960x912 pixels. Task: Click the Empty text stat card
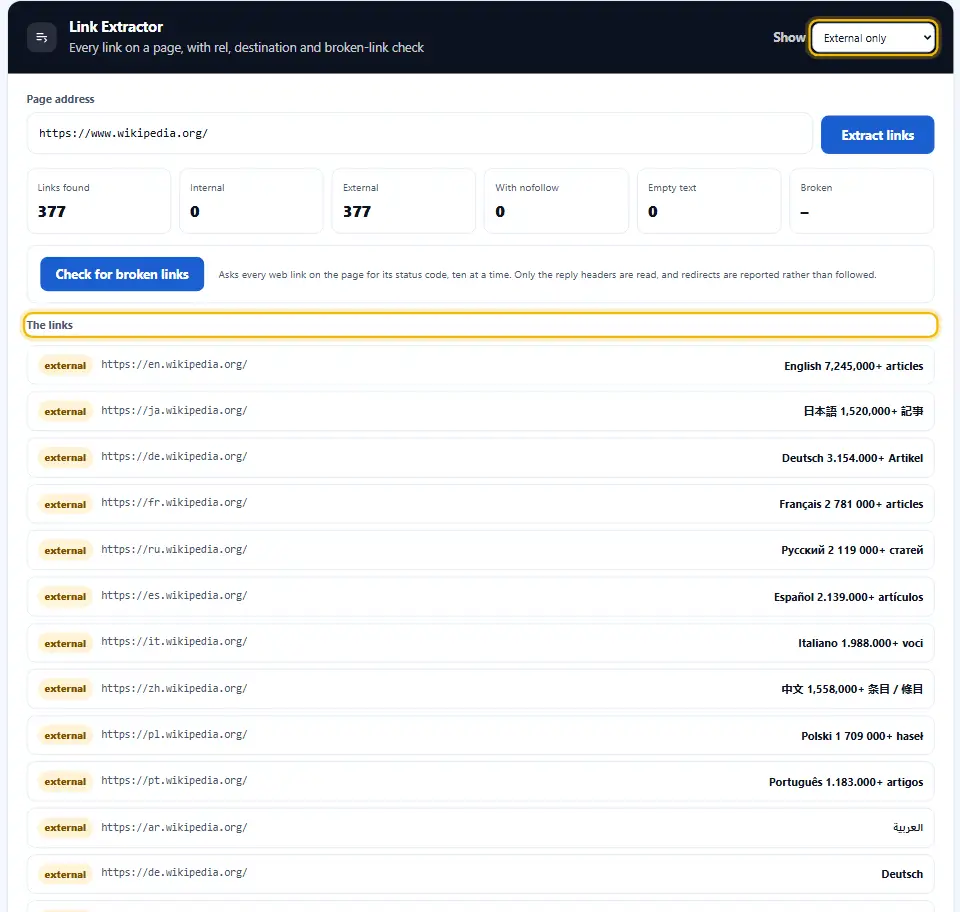point(709,201)
